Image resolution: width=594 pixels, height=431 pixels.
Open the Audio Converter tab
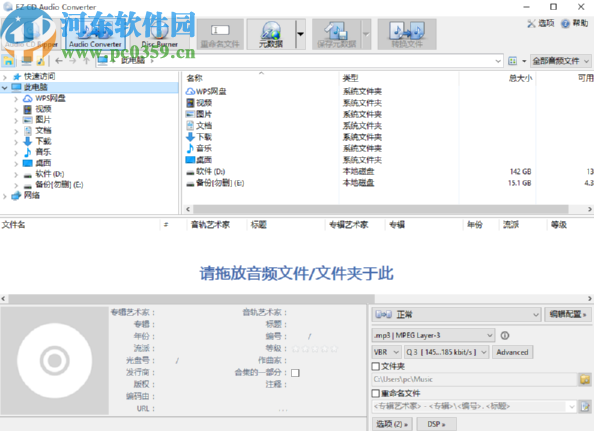95,35
